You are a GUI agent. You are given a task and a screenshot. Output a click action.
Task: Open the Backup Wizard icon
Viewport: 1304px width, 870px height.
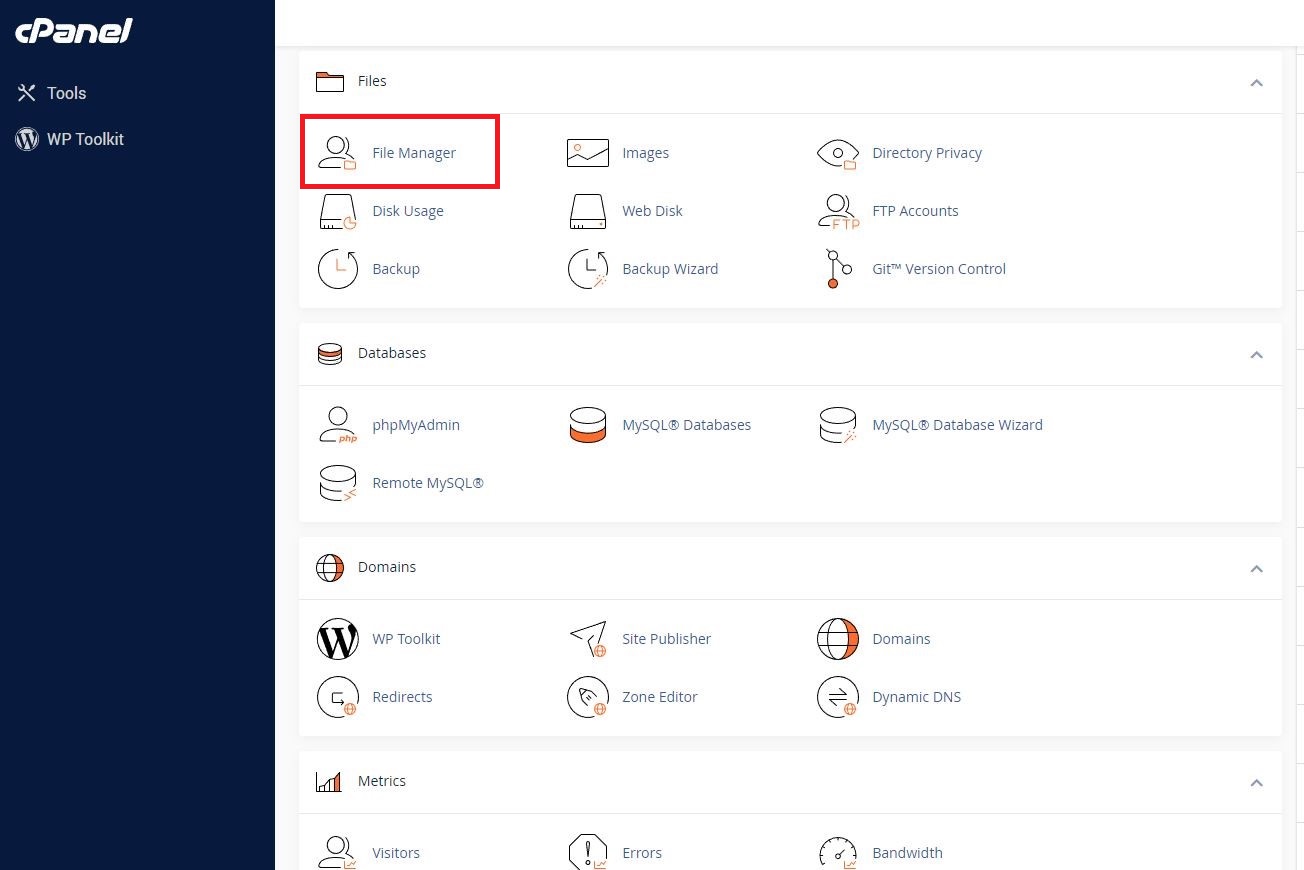tap(588, 269)
